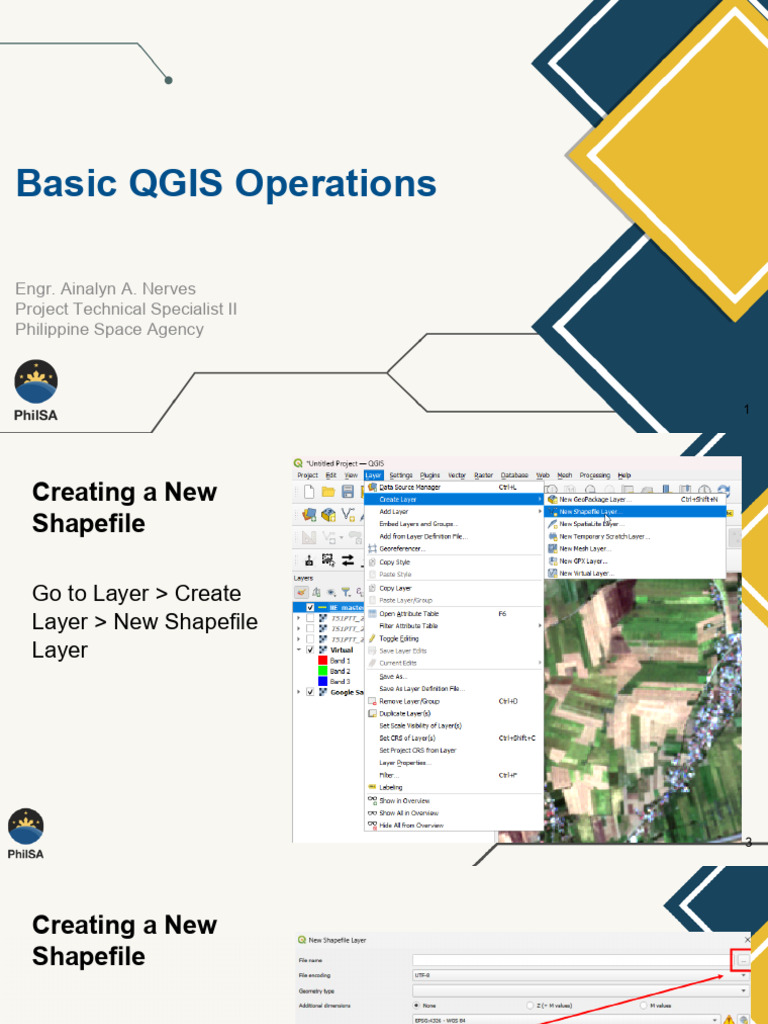Open the Vector menu
Image resolution: width=768 pixels, height=1024 pixels.
click(x=457, y=475)
